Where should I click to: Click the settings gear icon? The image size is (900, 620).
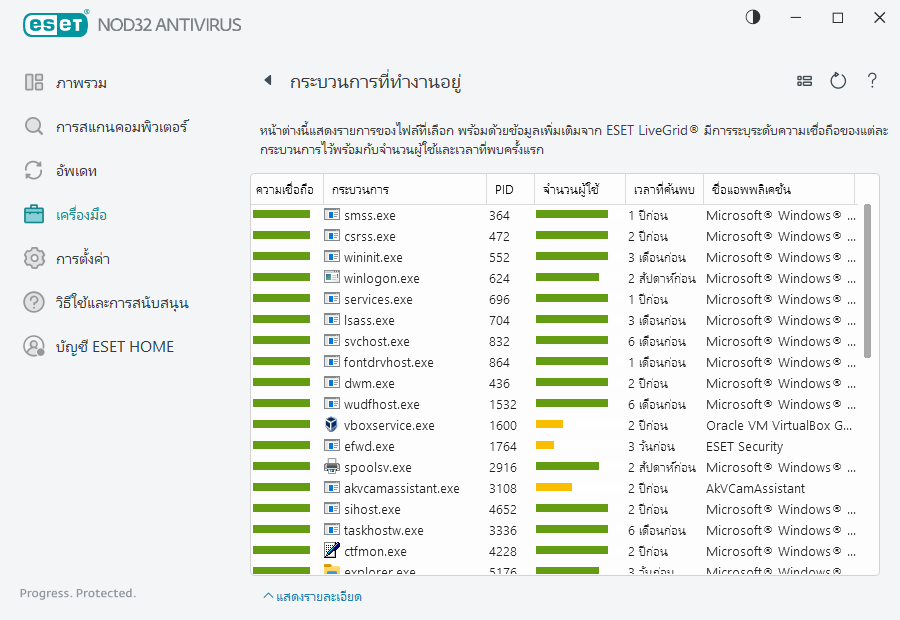34,258
